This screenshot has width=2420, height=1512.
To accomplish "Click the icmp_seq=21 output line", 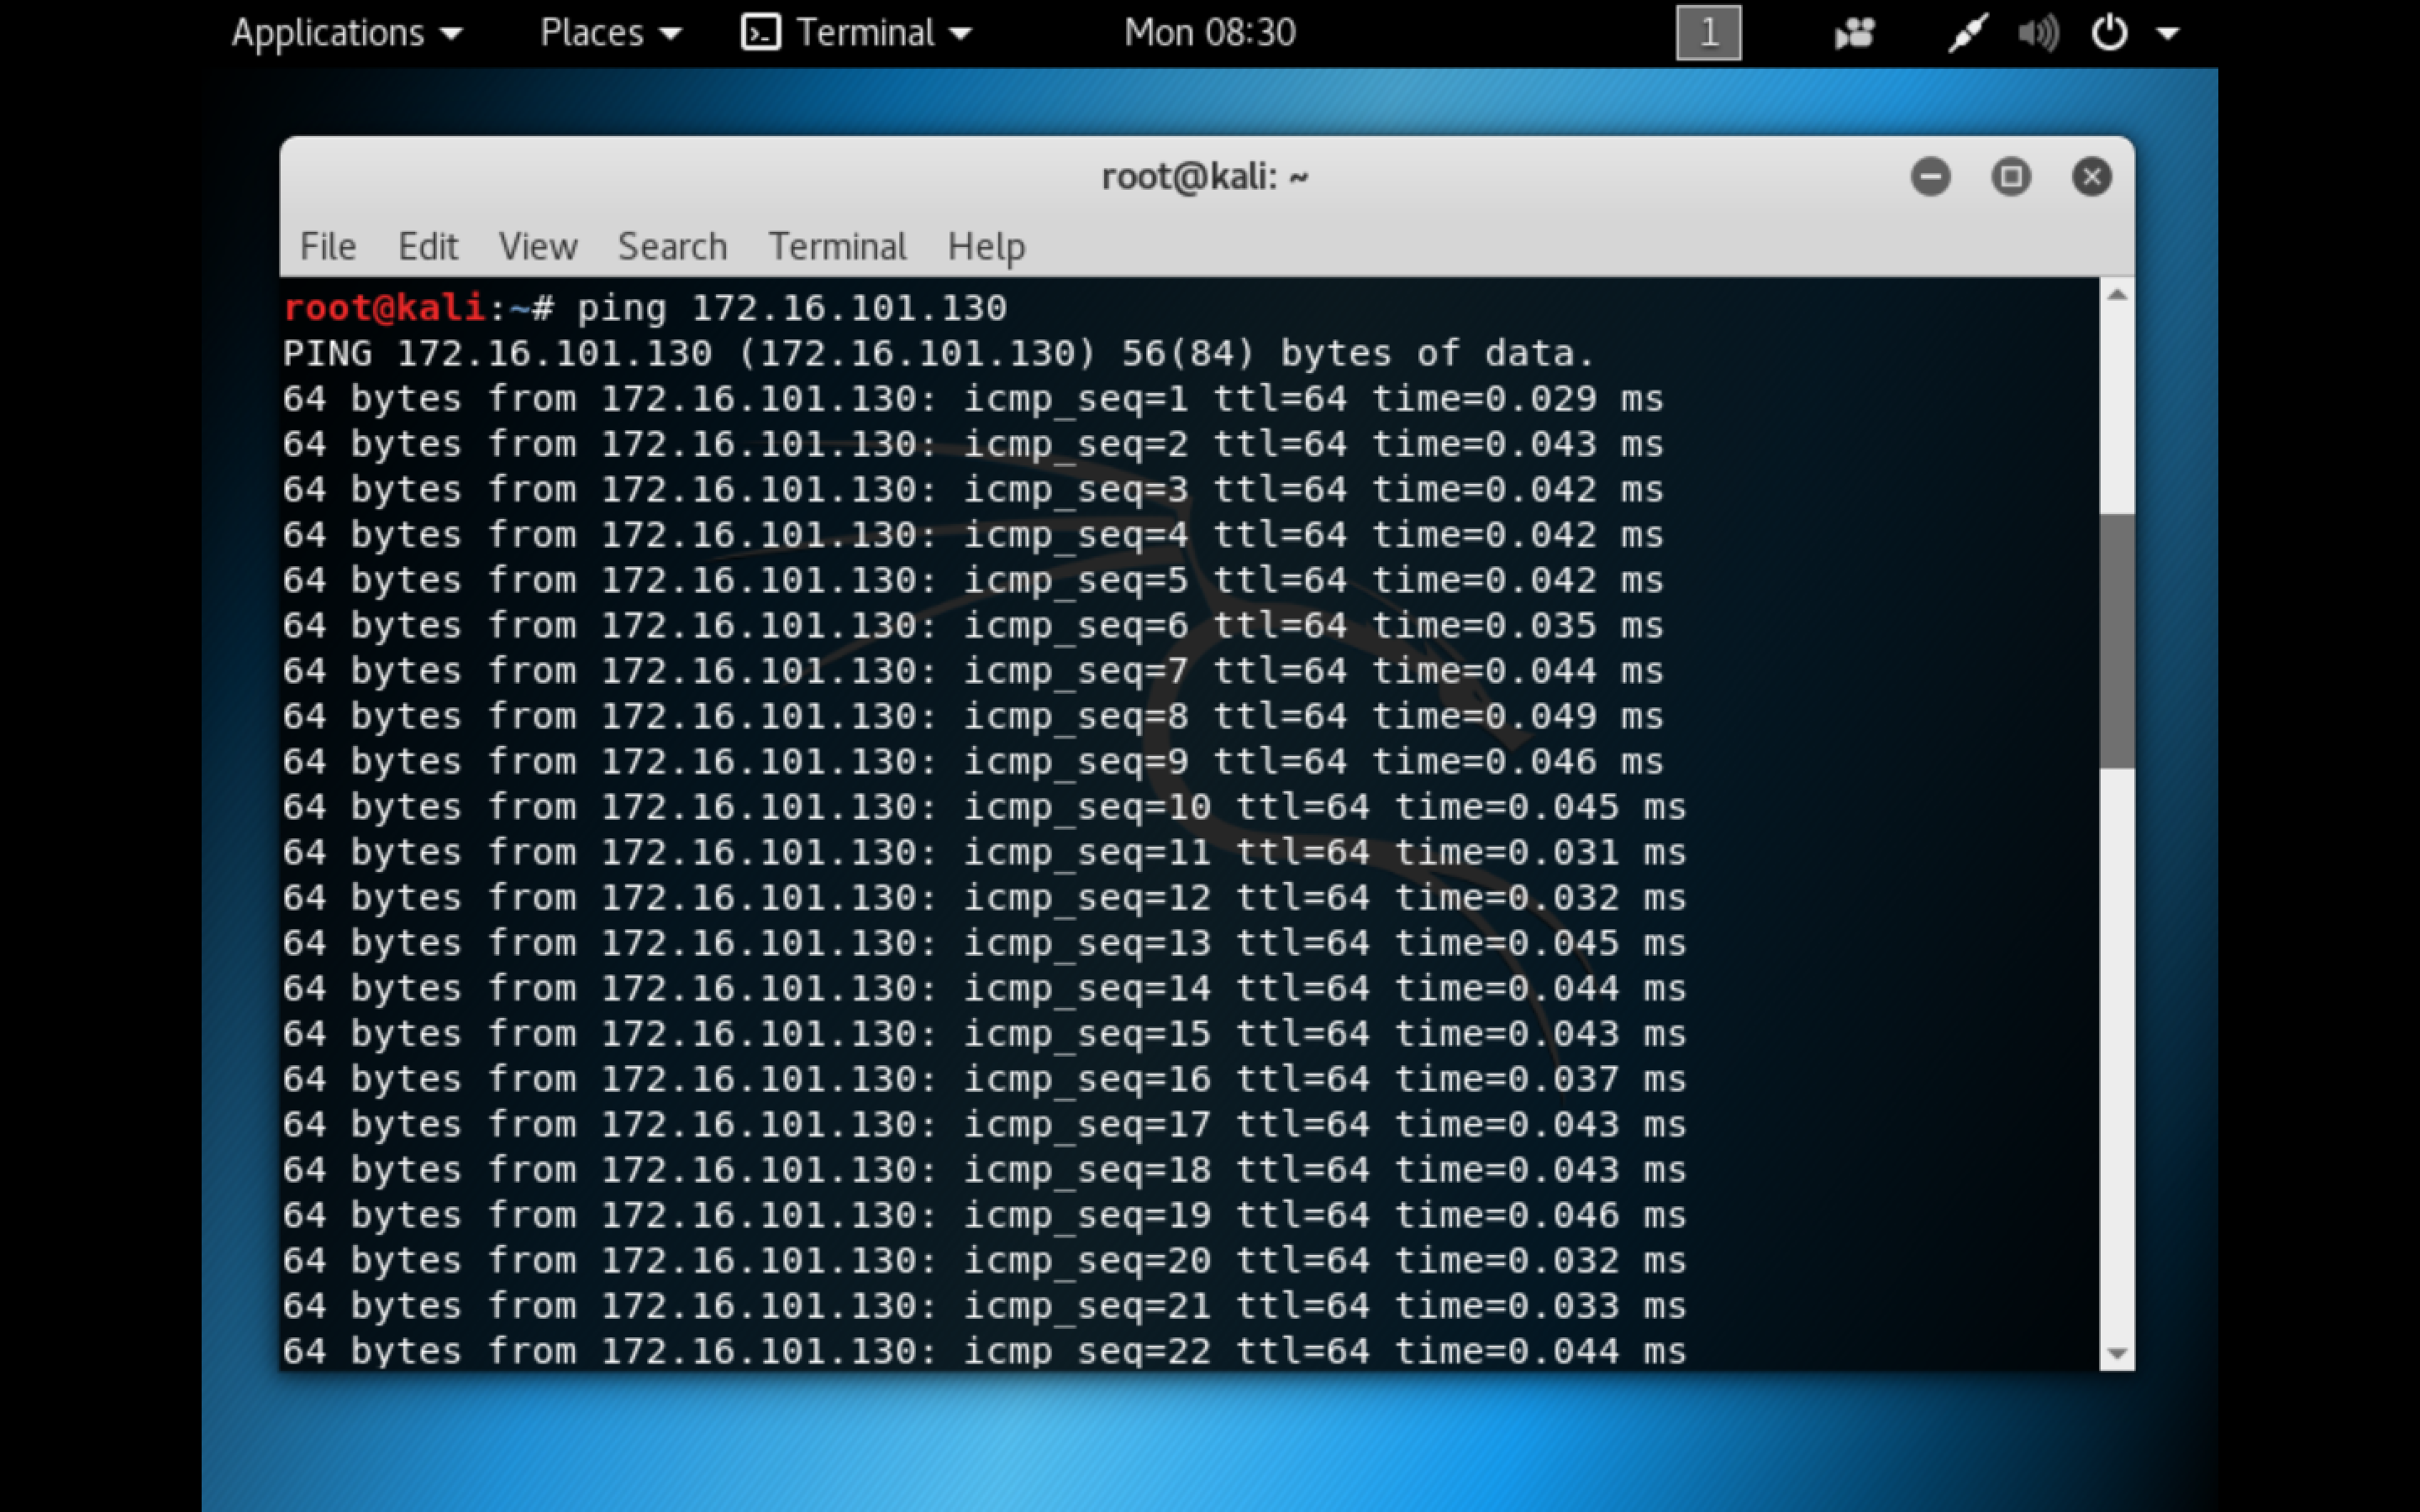I will 985,1306.
